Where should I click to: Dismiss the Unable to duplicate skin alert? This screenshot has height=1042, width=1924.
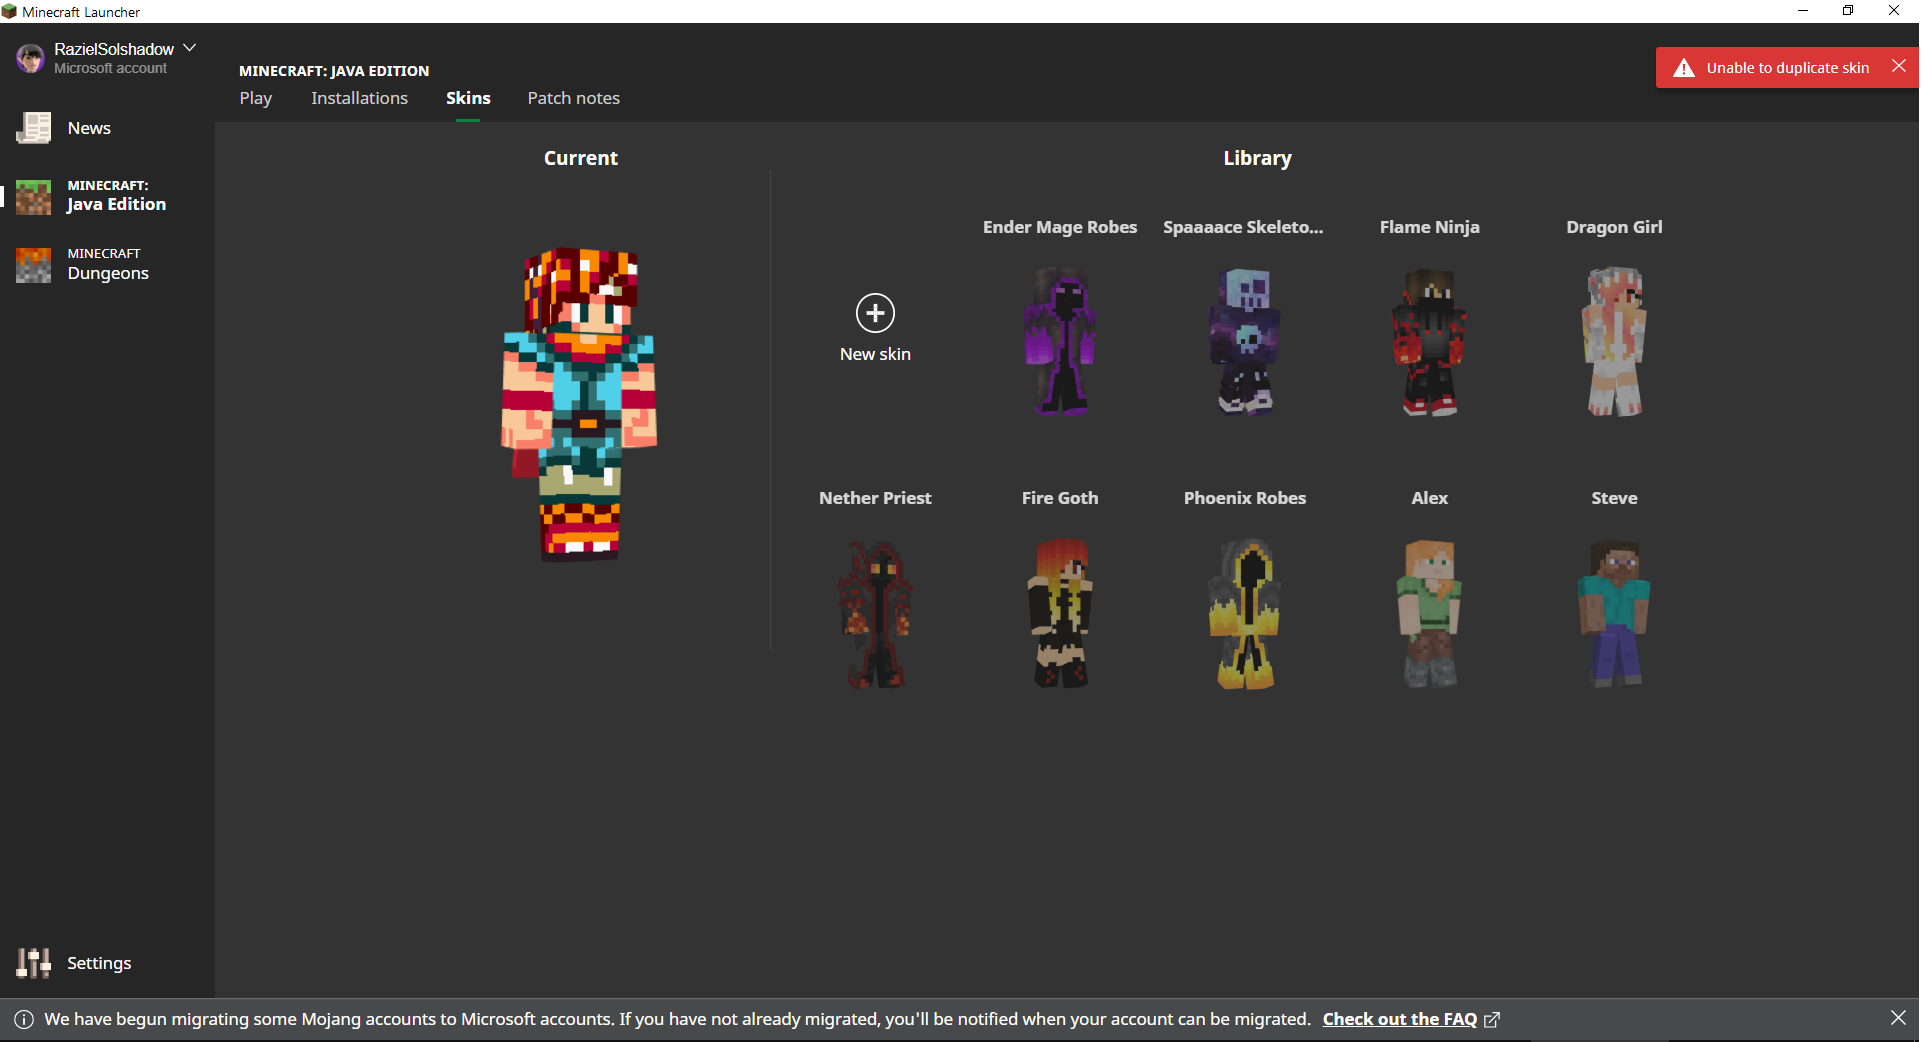(1898, 67)
